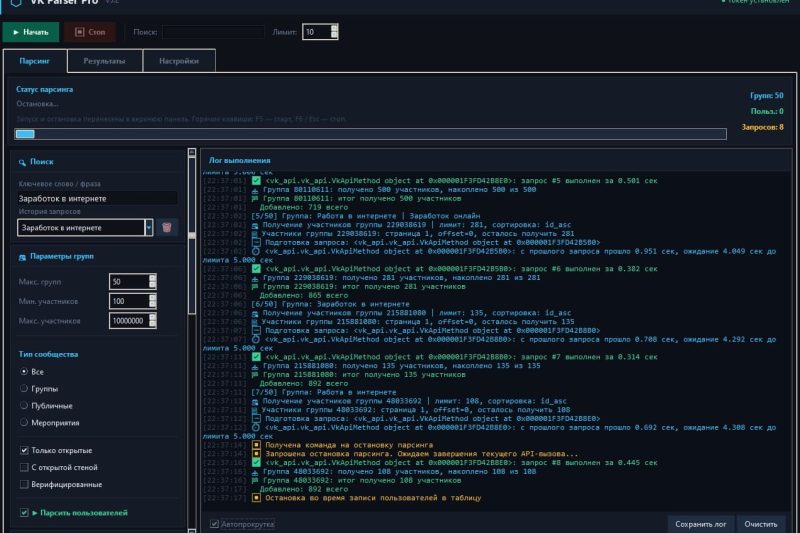Delete query history with the trash icon
The image size is (800, 533).
coord(167,227)
